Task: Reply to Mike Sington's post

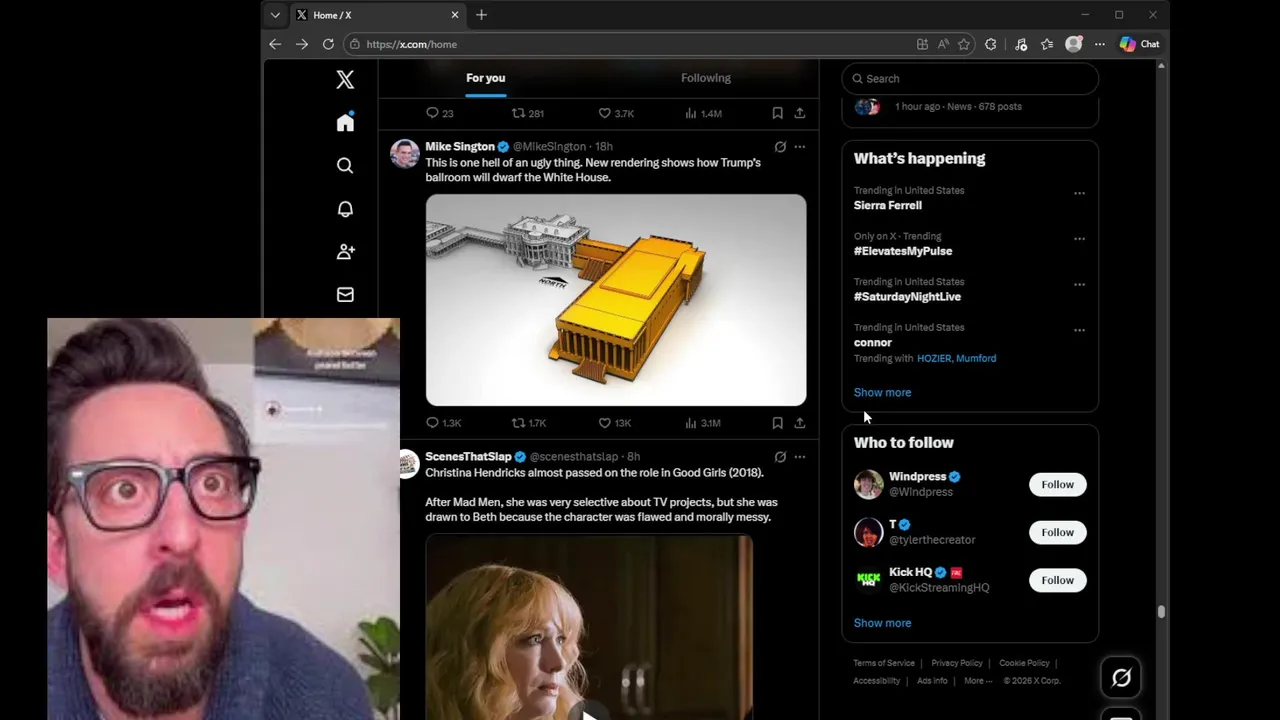Action: click(443, 423)
